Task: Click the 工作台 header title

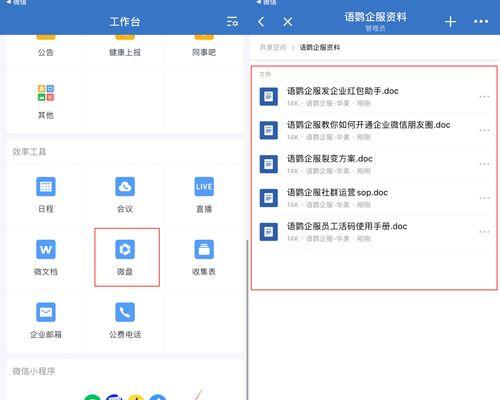Action: (x=125, y=22)
